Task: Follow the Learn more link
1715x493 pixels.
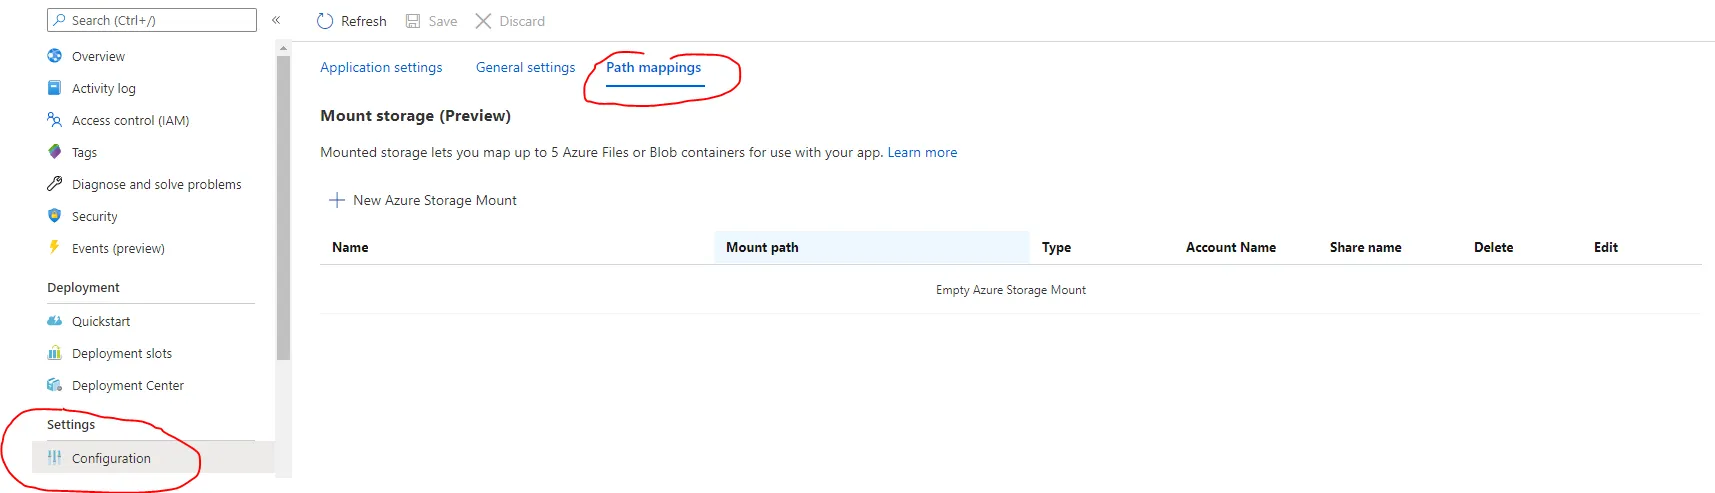Action: 922,152
